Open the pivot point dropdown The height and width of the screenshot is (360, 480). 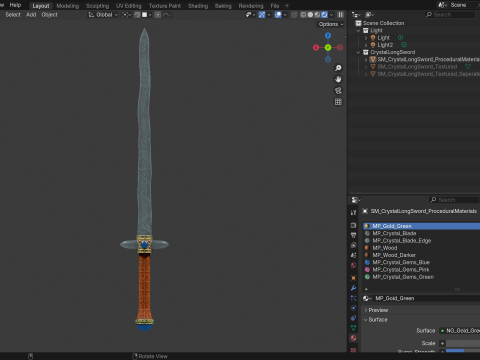126,15
